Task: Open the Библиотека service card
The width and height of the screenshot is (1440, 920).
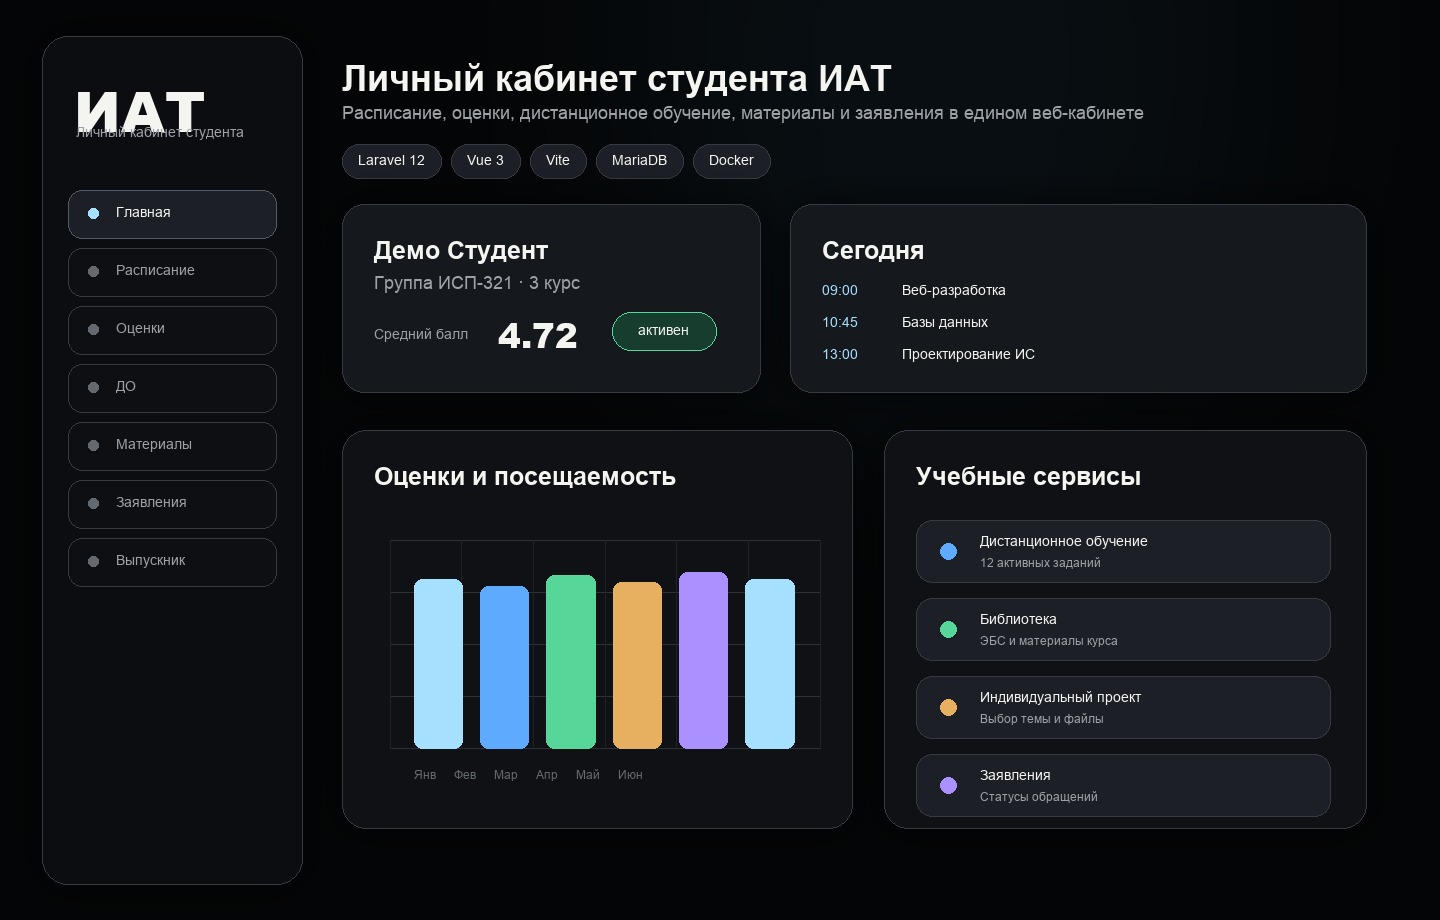Action: (1123, 629)
